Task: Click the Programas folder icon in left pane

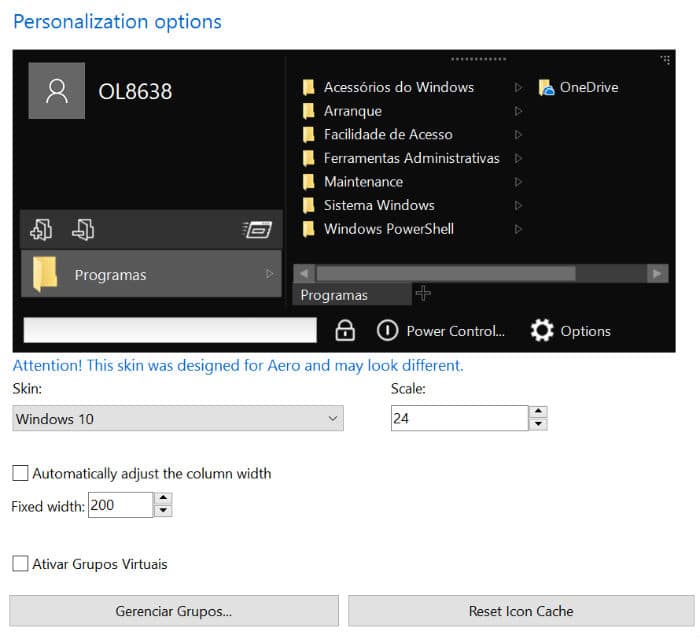Action: (45, 274)
